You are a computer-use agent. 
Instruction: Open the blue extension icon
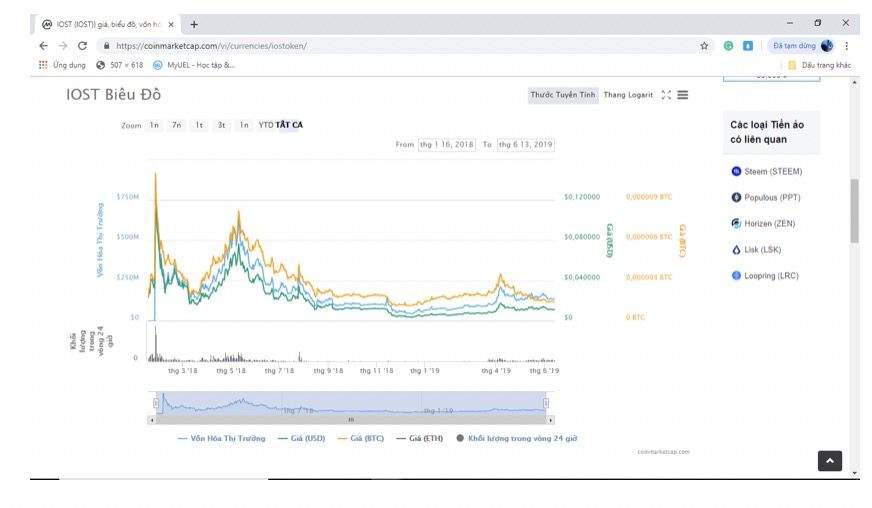(x=748, y=46)
